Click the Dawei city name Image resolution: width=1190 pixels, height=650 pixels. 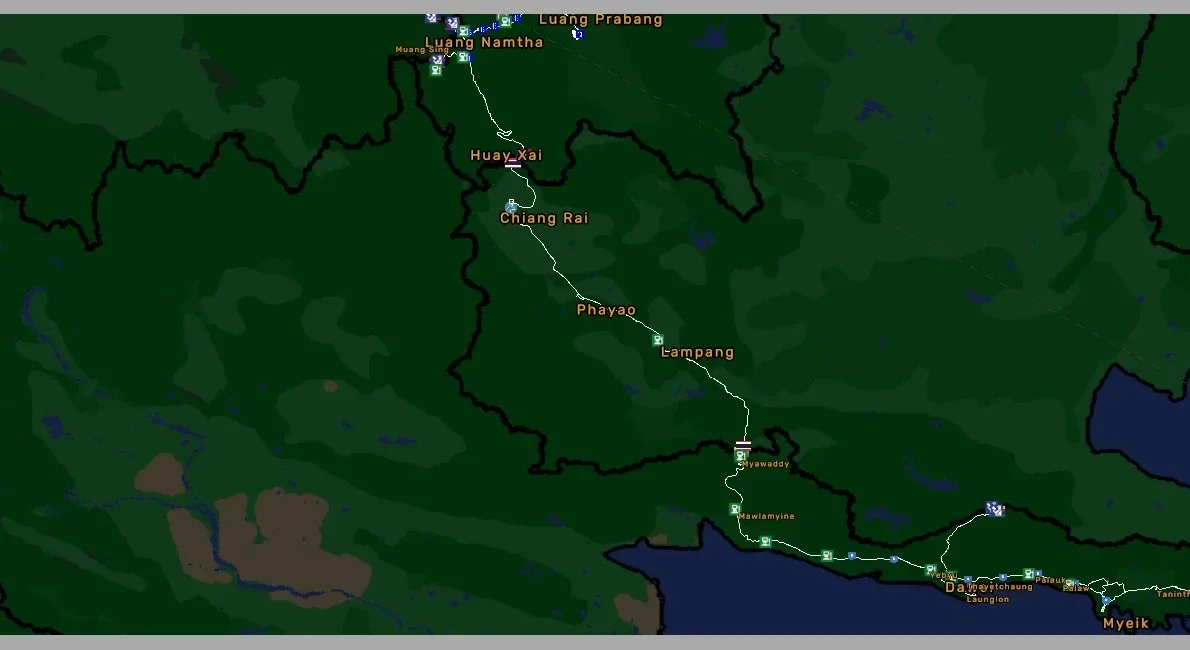point(958,588)
